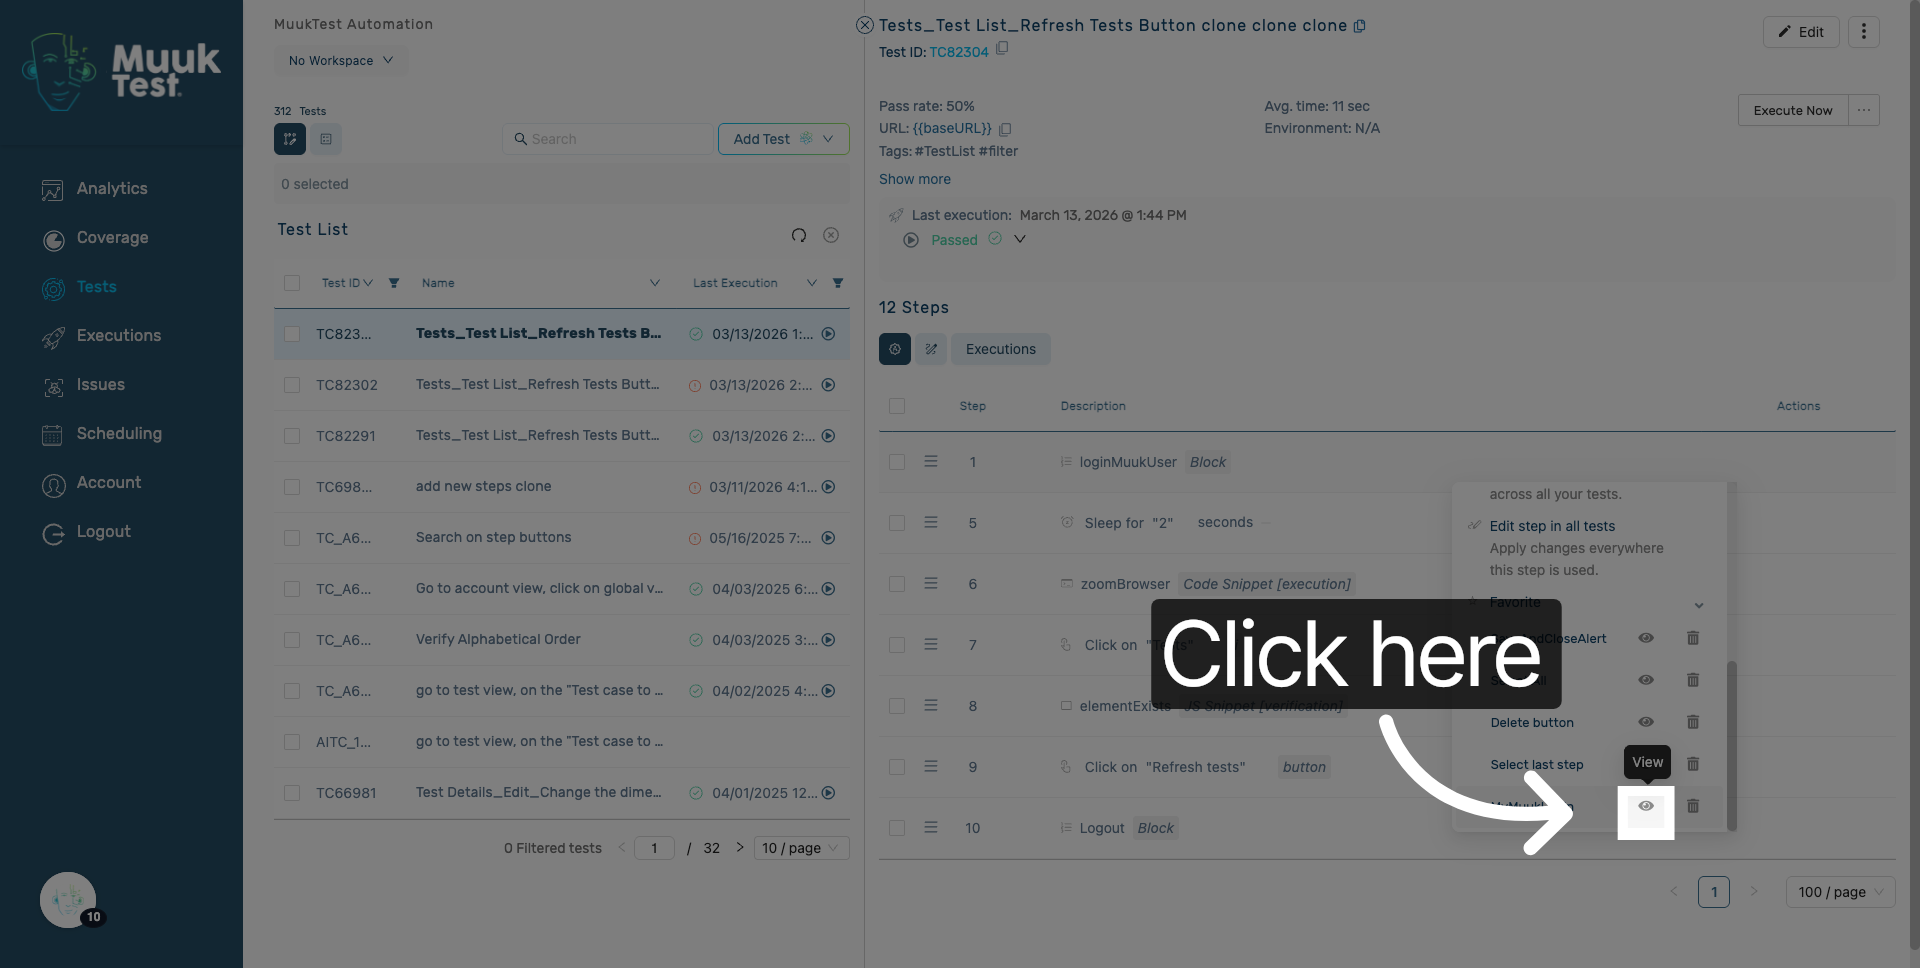Select the steps edit-mode tab icon
The image size is (1920, 968).
[x=931, y=349]
